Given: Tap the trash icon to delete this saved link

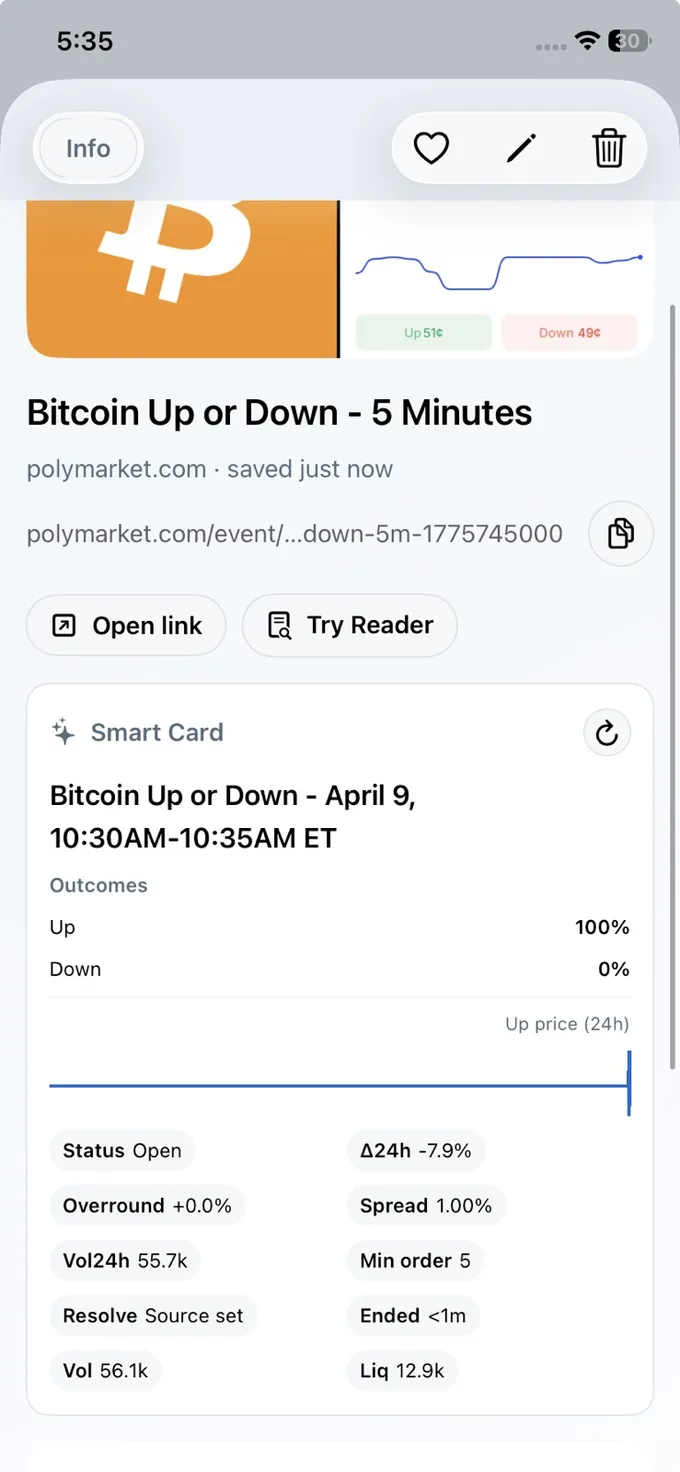Looking at the screenshot, I should [x=609, y=148].
